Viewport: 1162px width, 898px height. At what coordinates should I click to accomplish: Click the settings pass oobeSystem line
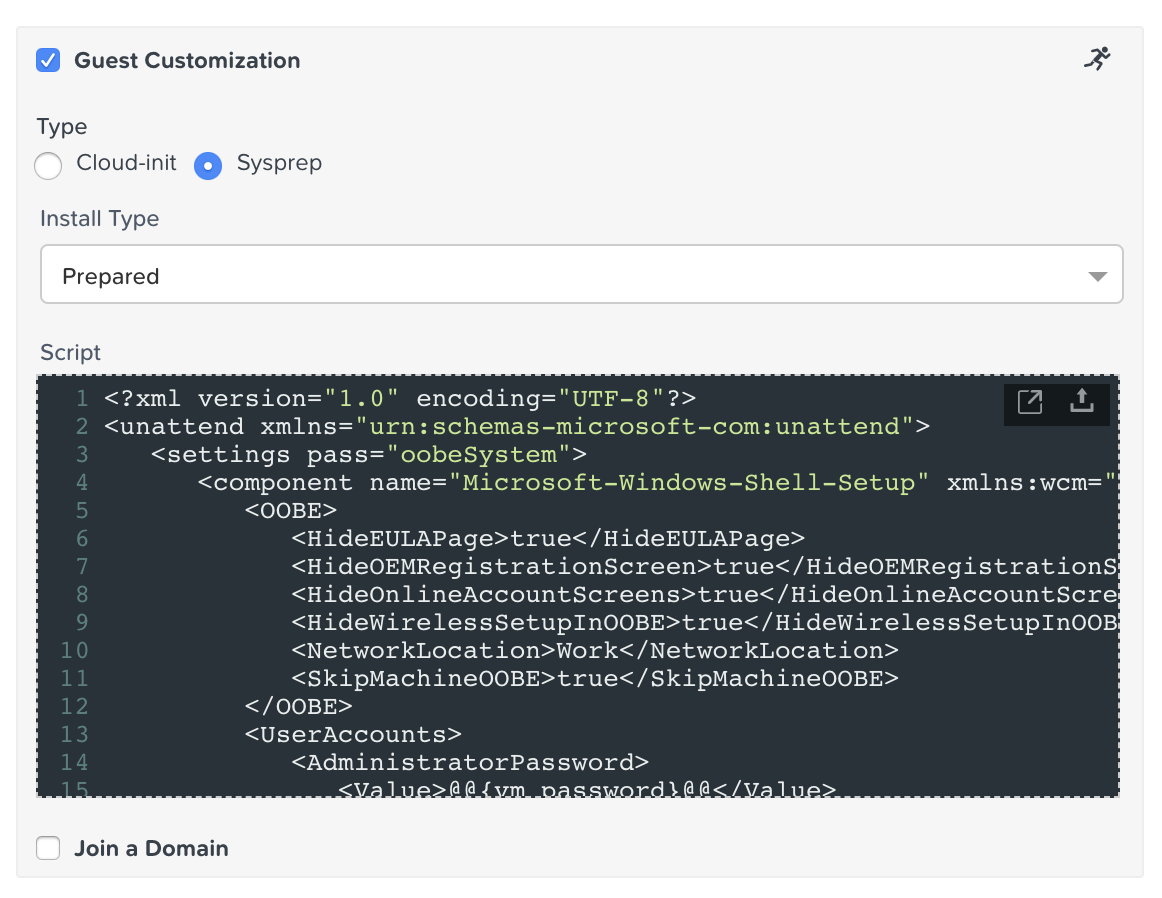coord(368,454)
